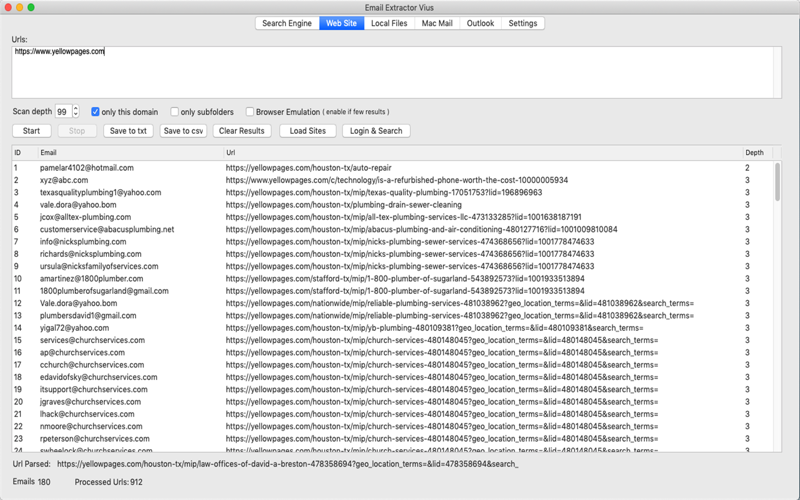Click the Depth column header
The height and width of the screenshot is (500, 800).
point(757,153)
